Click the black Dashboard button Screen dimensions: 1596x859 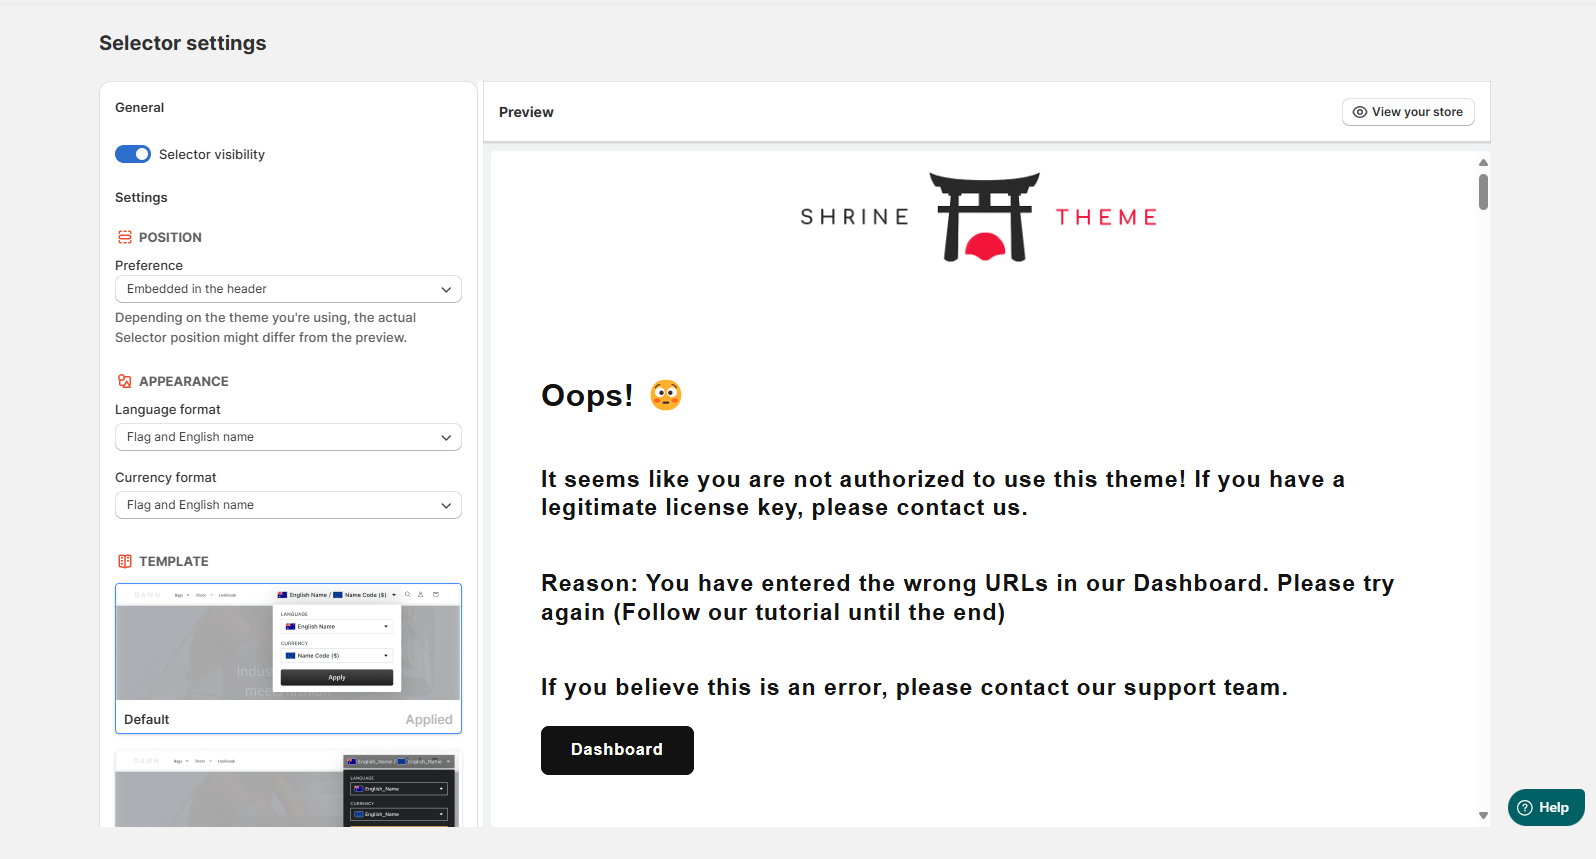pyautogui.click(x=617, y=750)
